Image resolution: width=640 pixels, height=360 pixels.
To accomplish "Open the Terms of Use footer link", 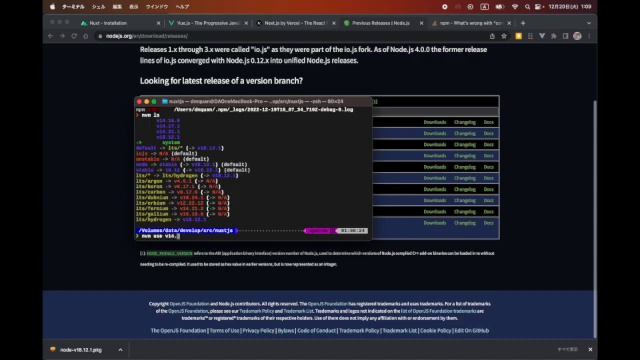I will (224, 331).
